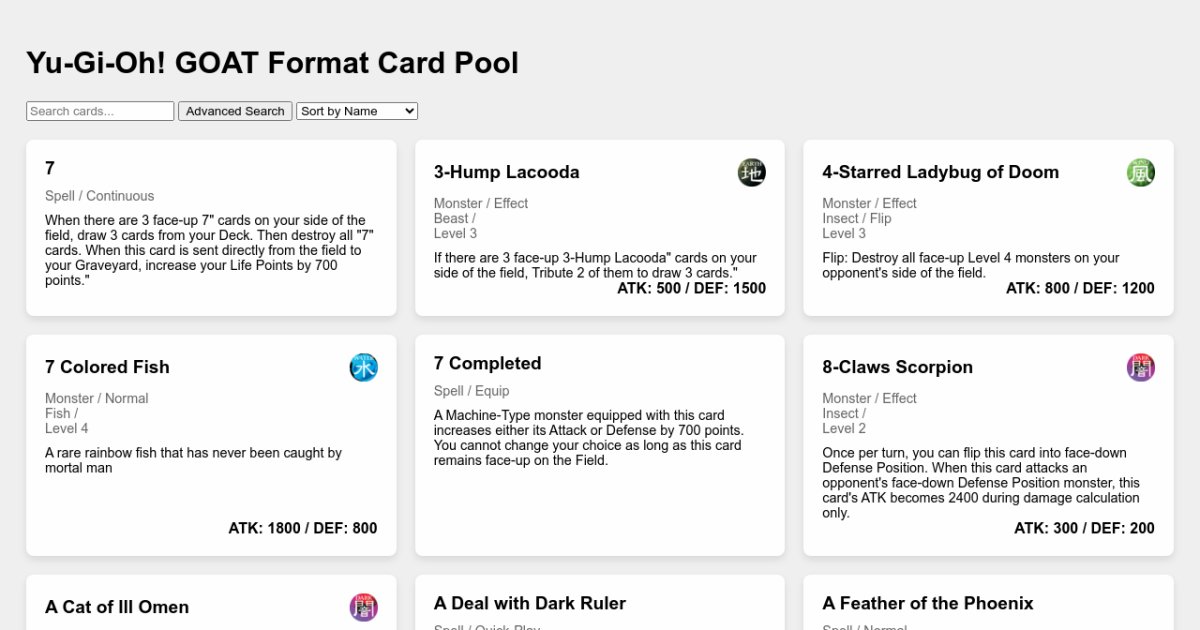Open the A Feather of the Phoenix card
This screenshot has height=630, width=1200.
(x=927, y=603)
